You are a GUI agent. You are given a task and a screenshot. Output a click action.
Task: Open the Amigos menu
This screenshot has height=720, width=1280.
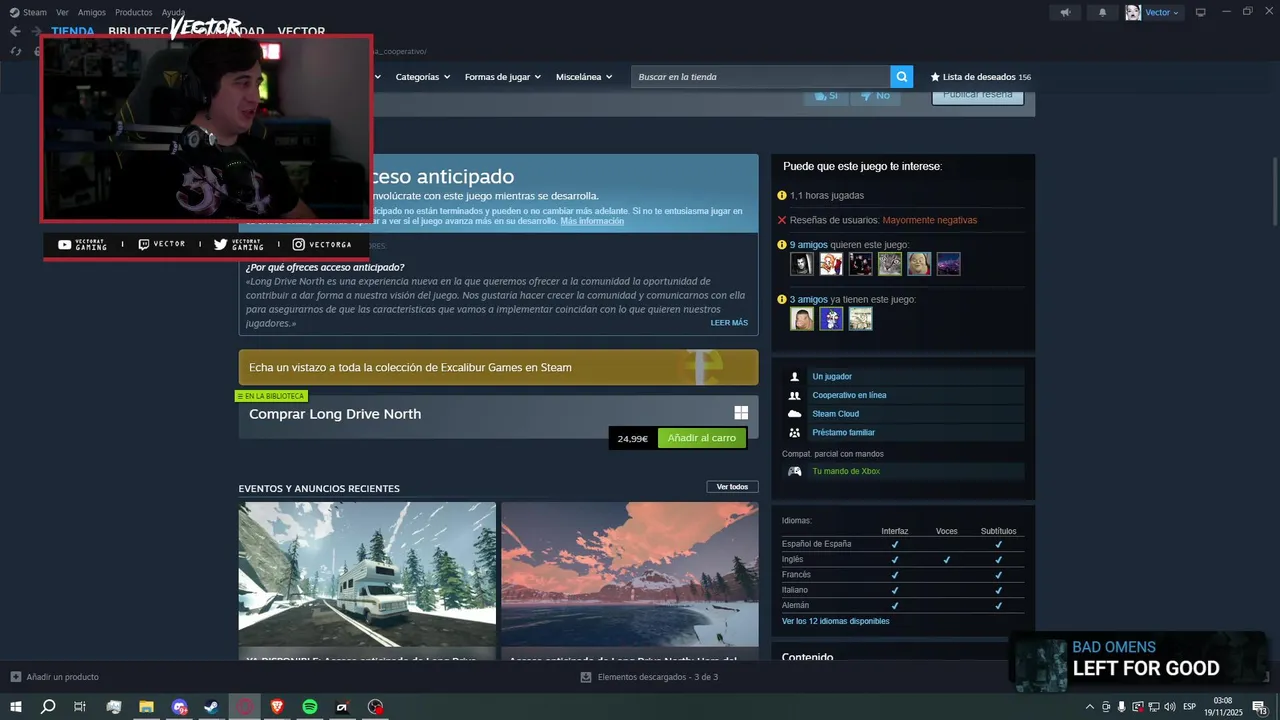click(91, 12)
